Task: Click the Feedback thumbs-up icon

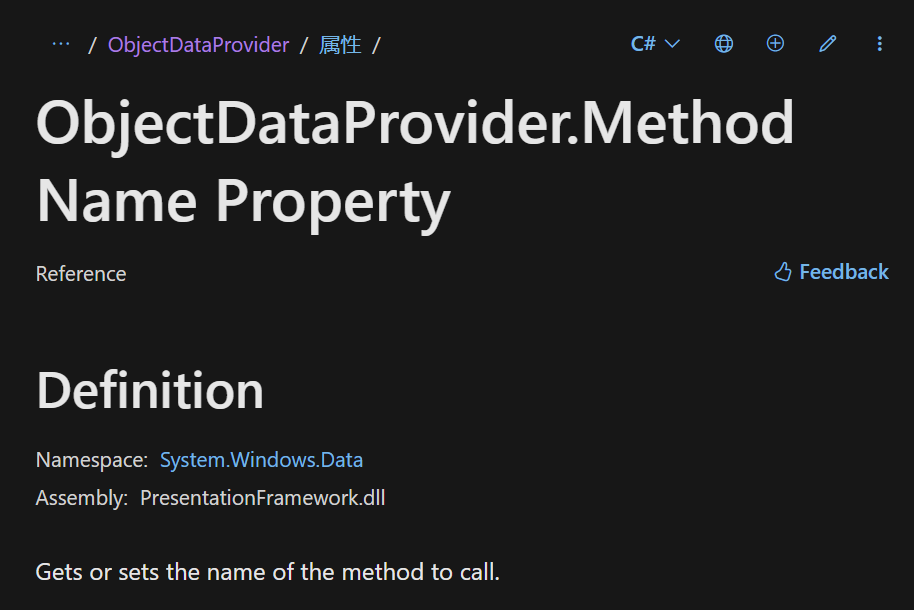Action: (781, 271)
